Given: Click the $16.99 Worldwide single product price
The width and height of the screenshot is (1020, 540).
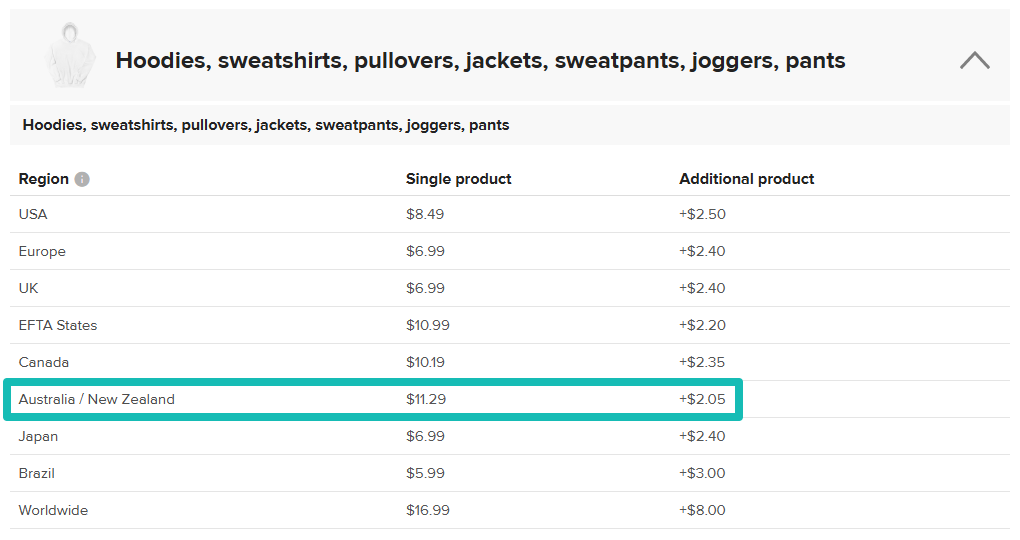Looking at the screenshot, I should pos(427,510).
